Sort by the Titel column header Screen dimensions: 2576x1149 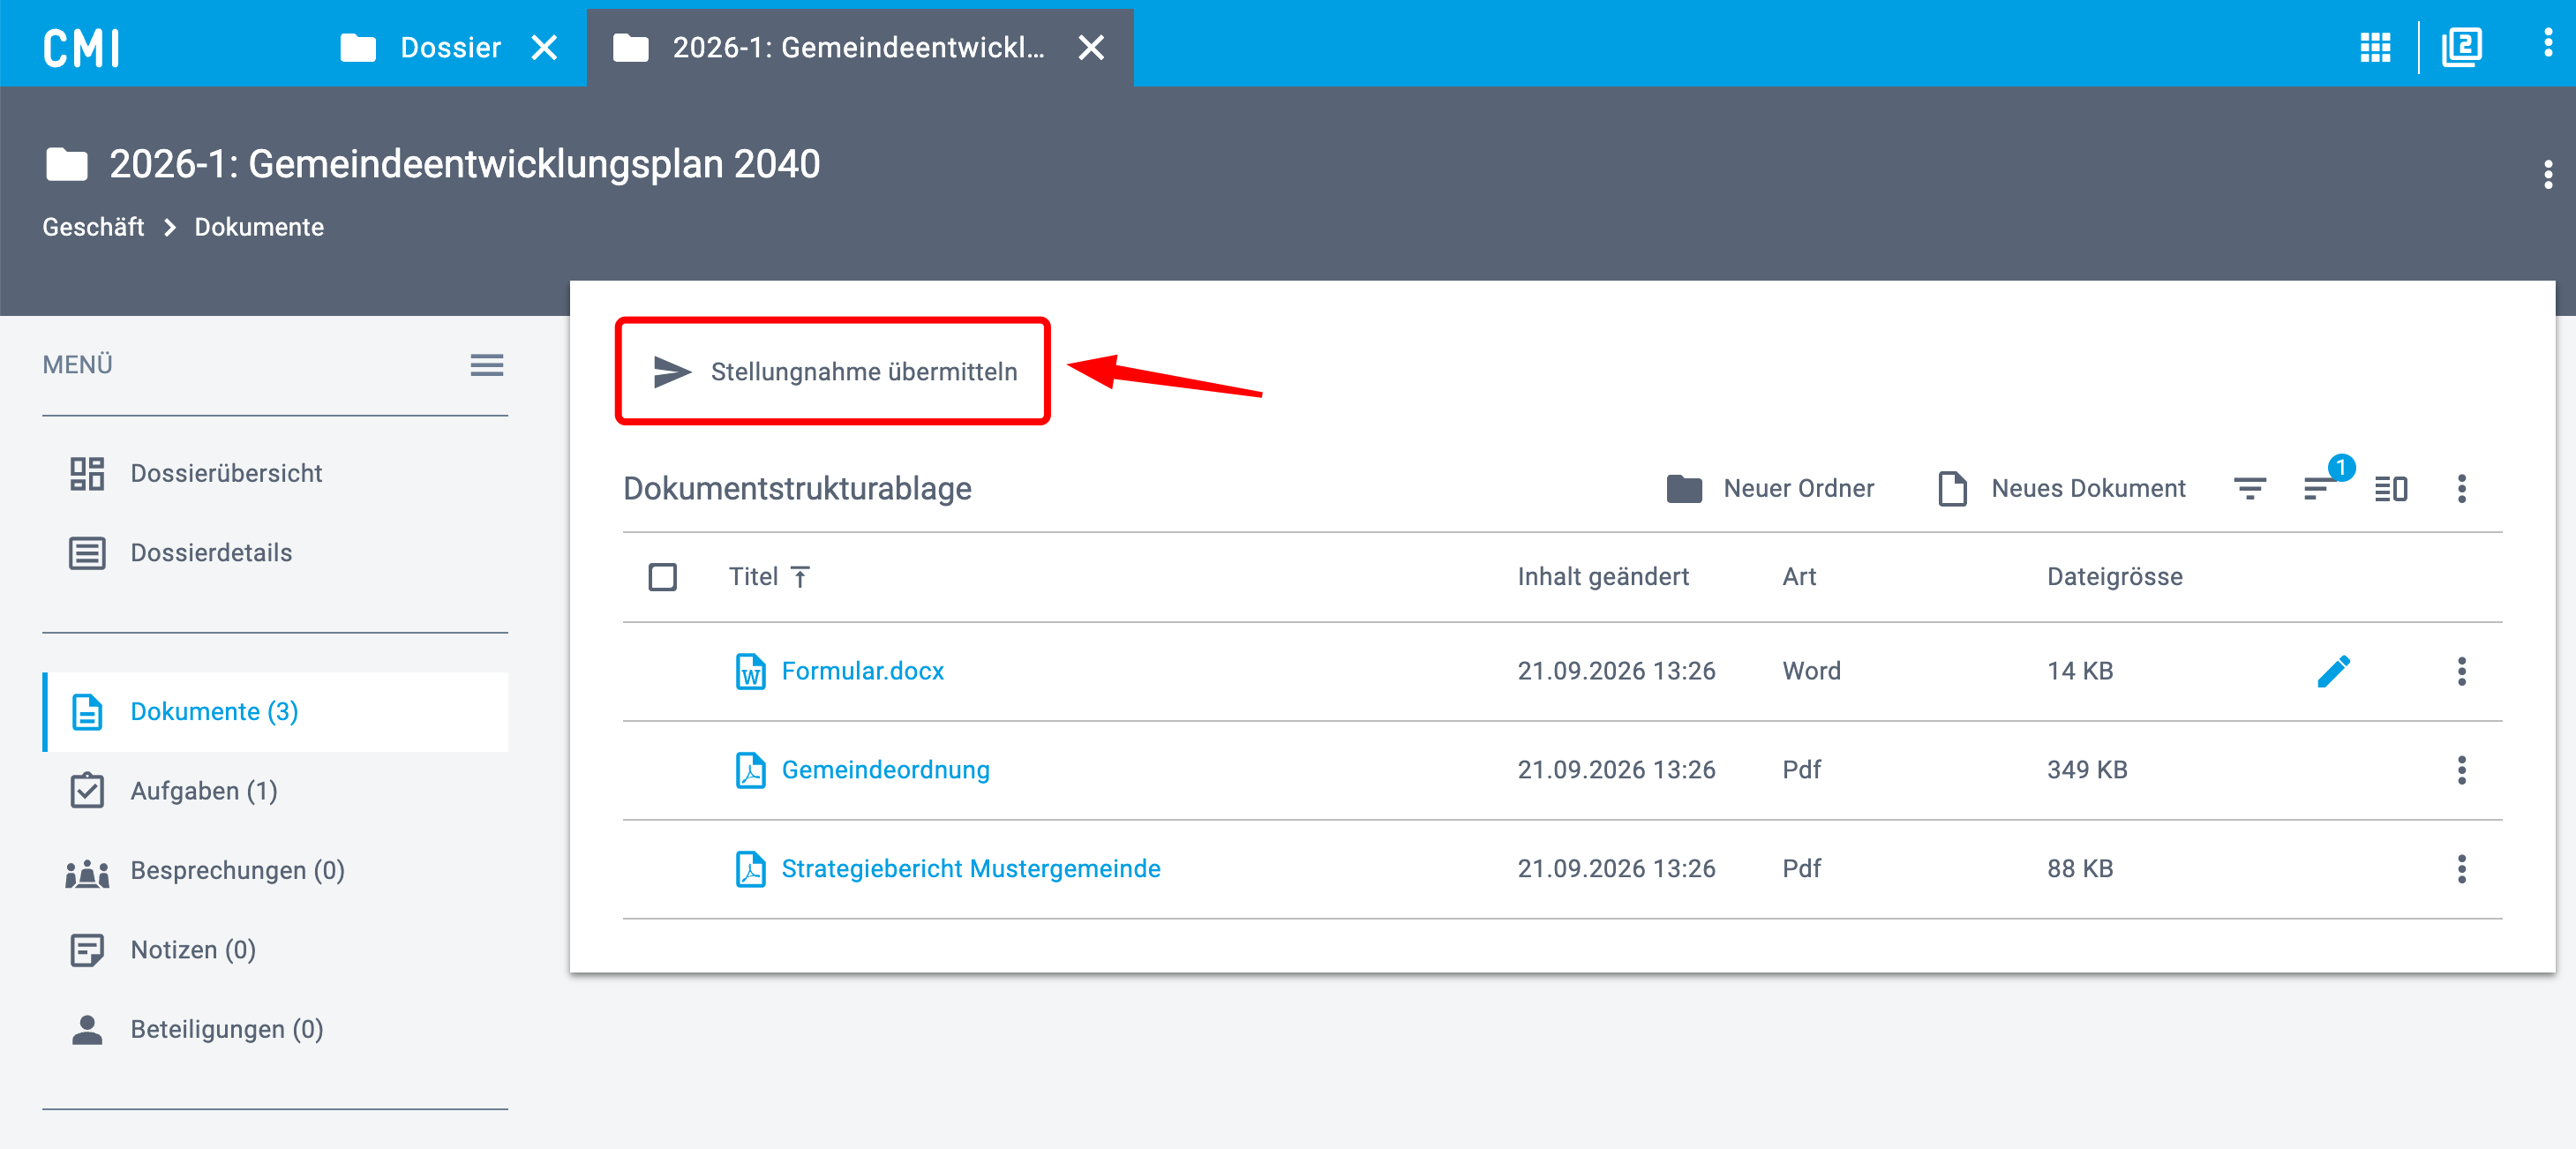click(x=768, y=577)
